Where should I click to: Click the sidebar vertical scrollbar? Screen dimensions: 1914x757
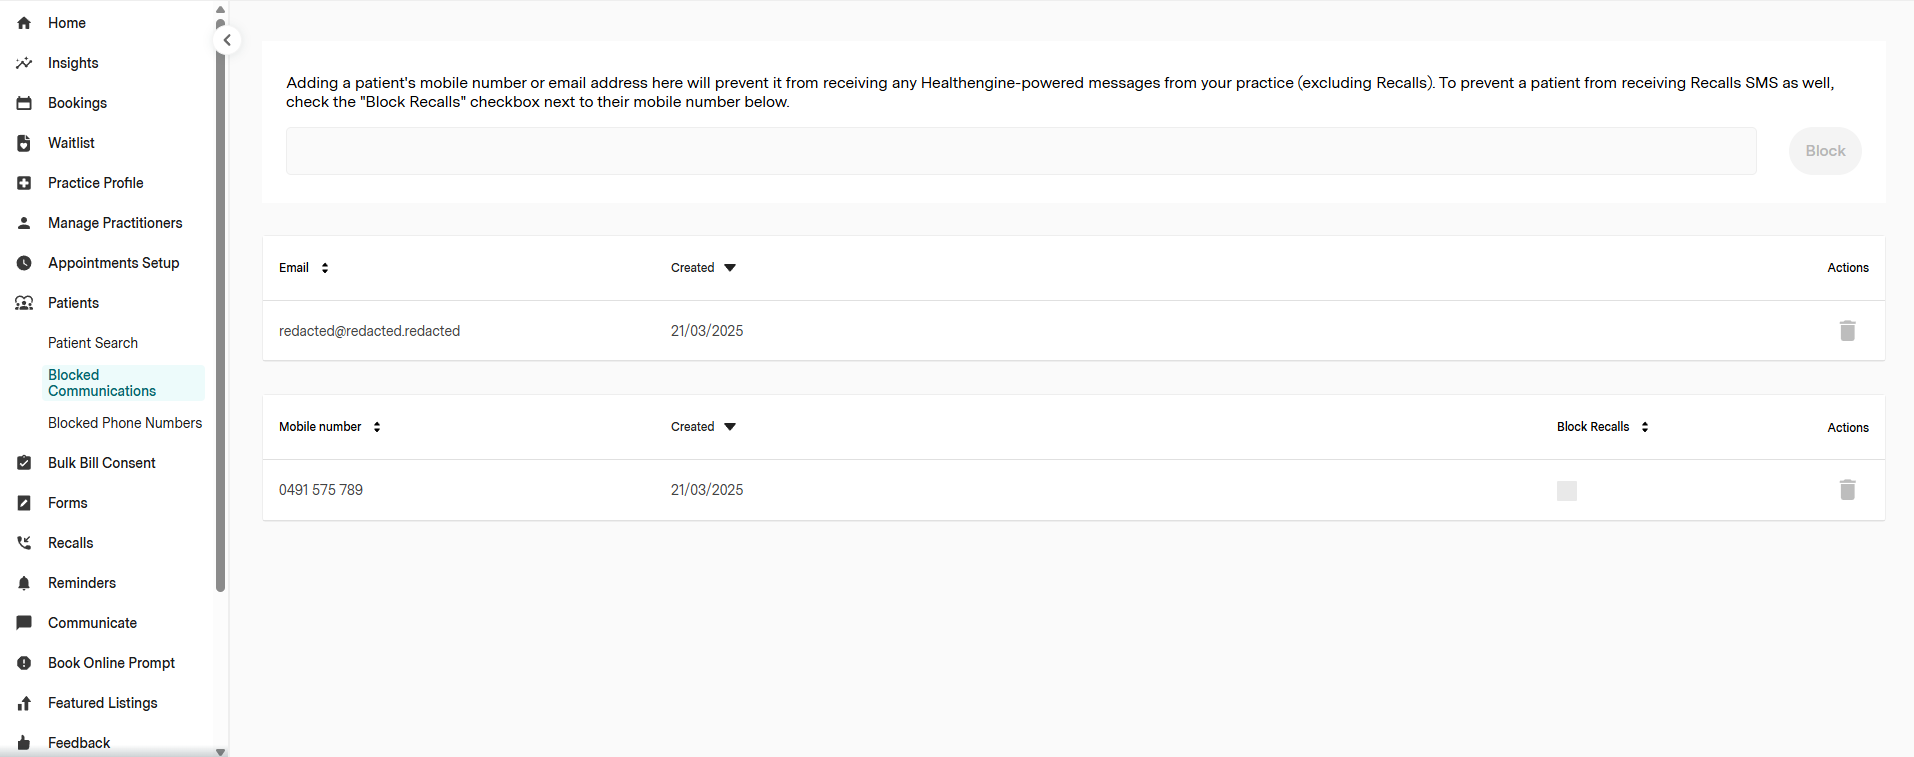pos(220,300)
